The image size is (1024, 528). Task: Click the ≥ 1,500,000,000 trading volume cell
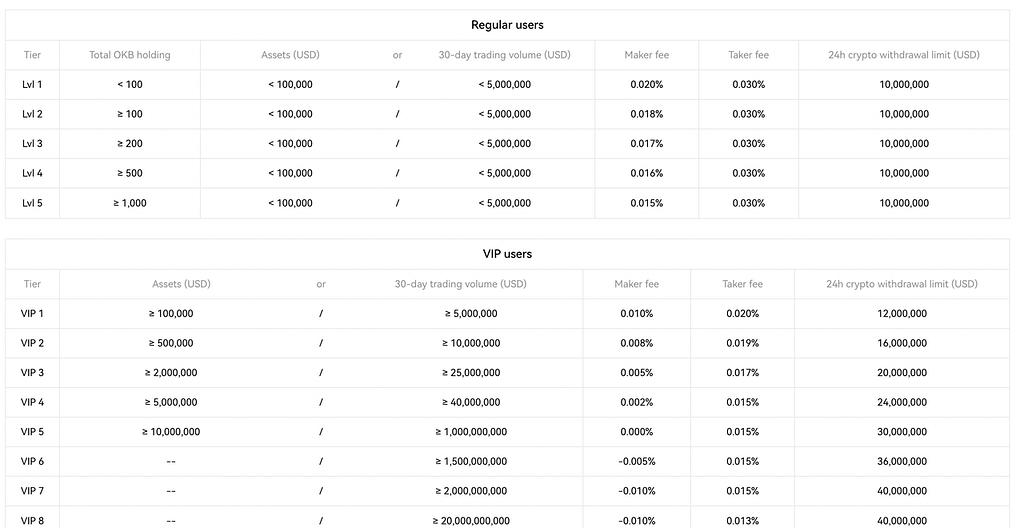coord(471,461)
